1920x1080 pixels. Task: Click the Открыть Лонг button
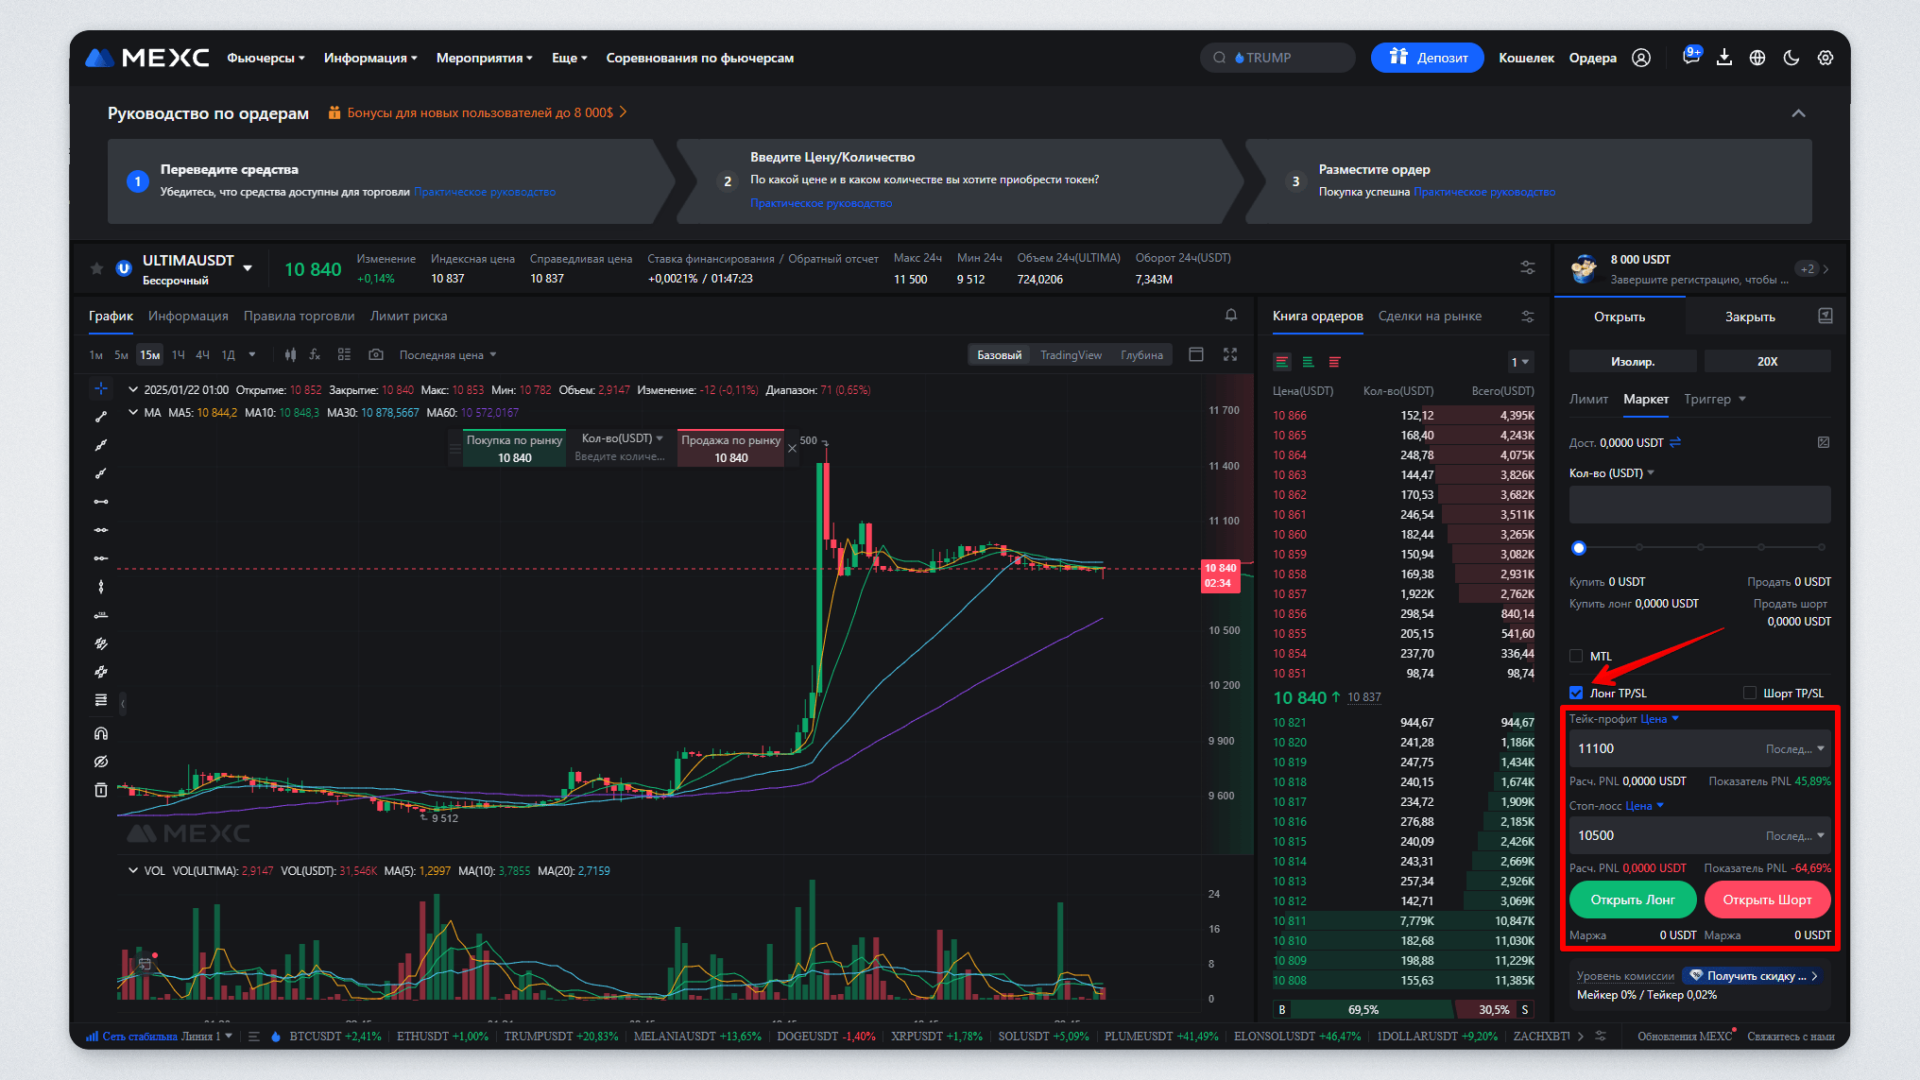pos(1632,899)
